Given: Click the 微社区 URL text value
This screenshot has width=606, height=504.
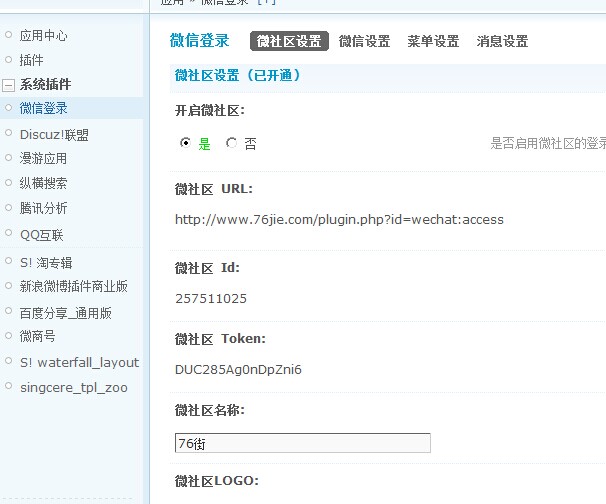Looking at the screenshot, I should pyautogui.click(x=339, y=220).
